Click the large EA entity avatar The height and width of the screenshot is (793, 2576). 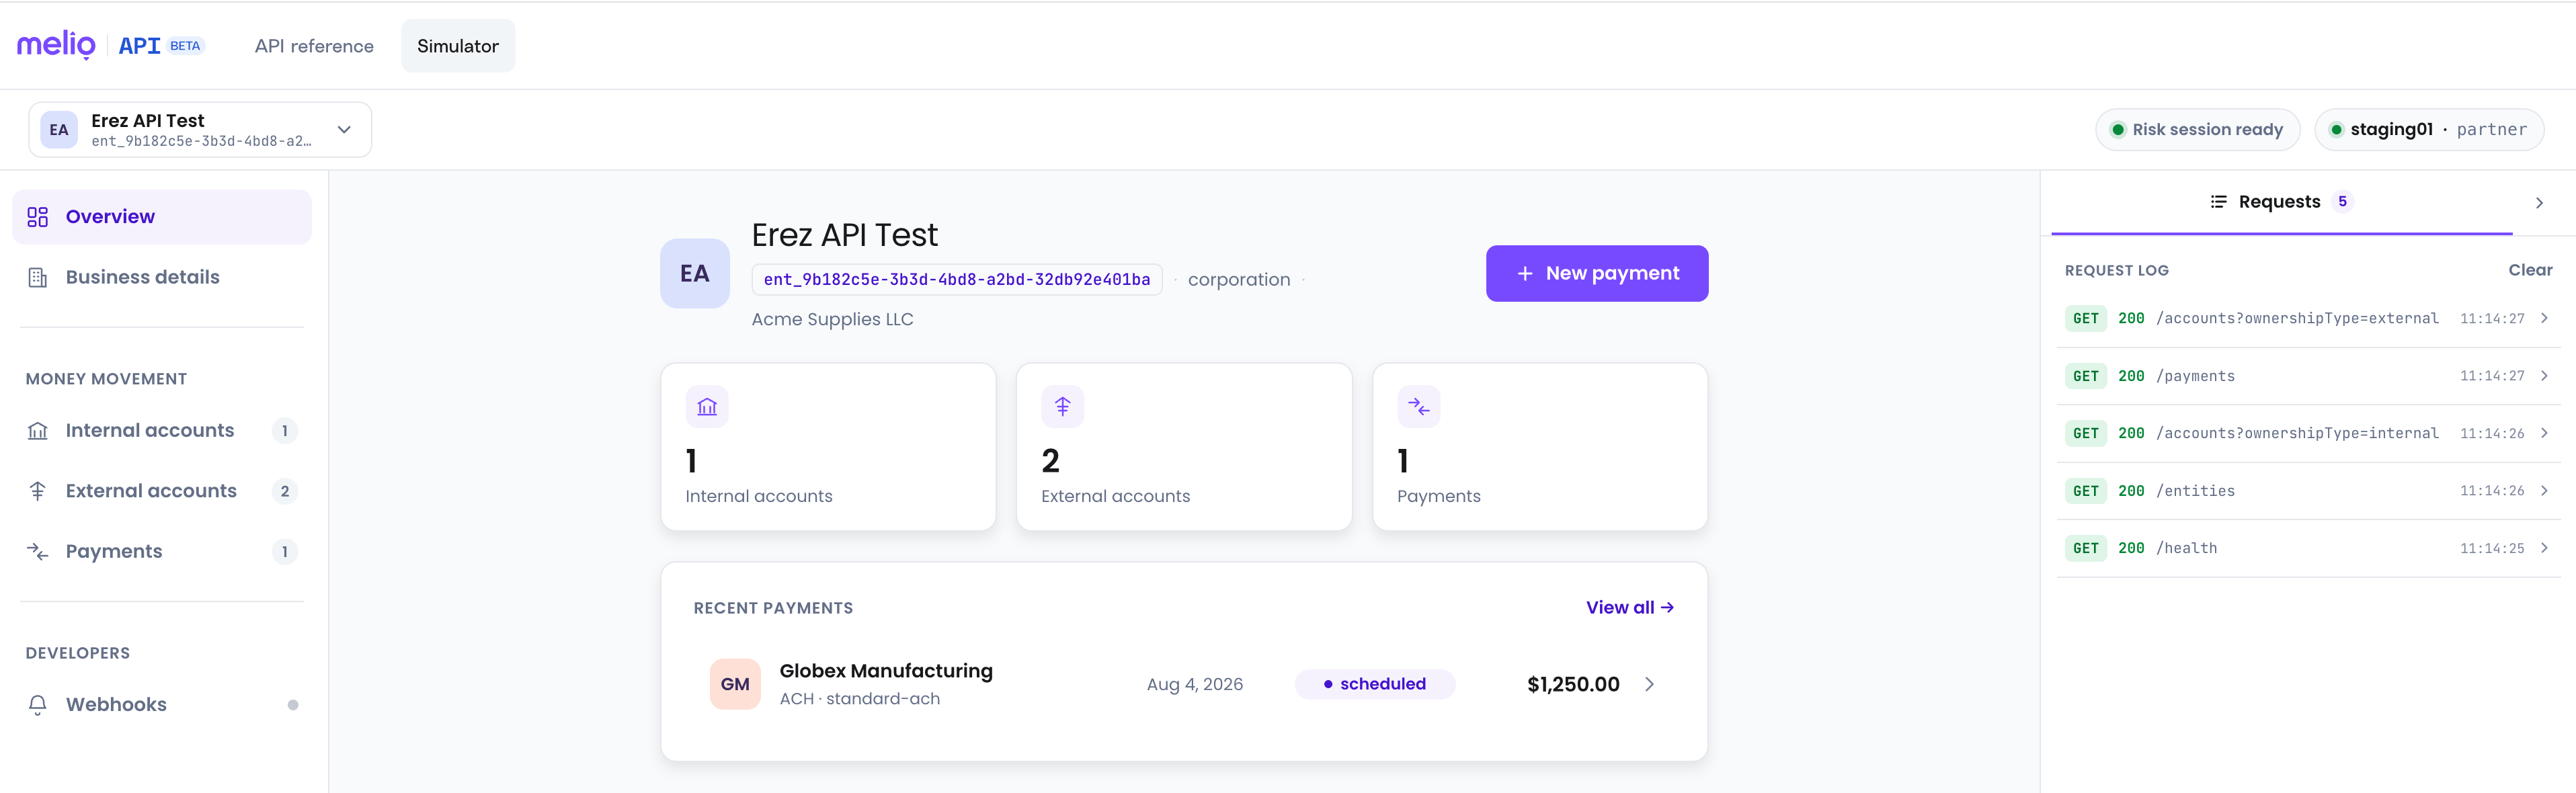695,273
